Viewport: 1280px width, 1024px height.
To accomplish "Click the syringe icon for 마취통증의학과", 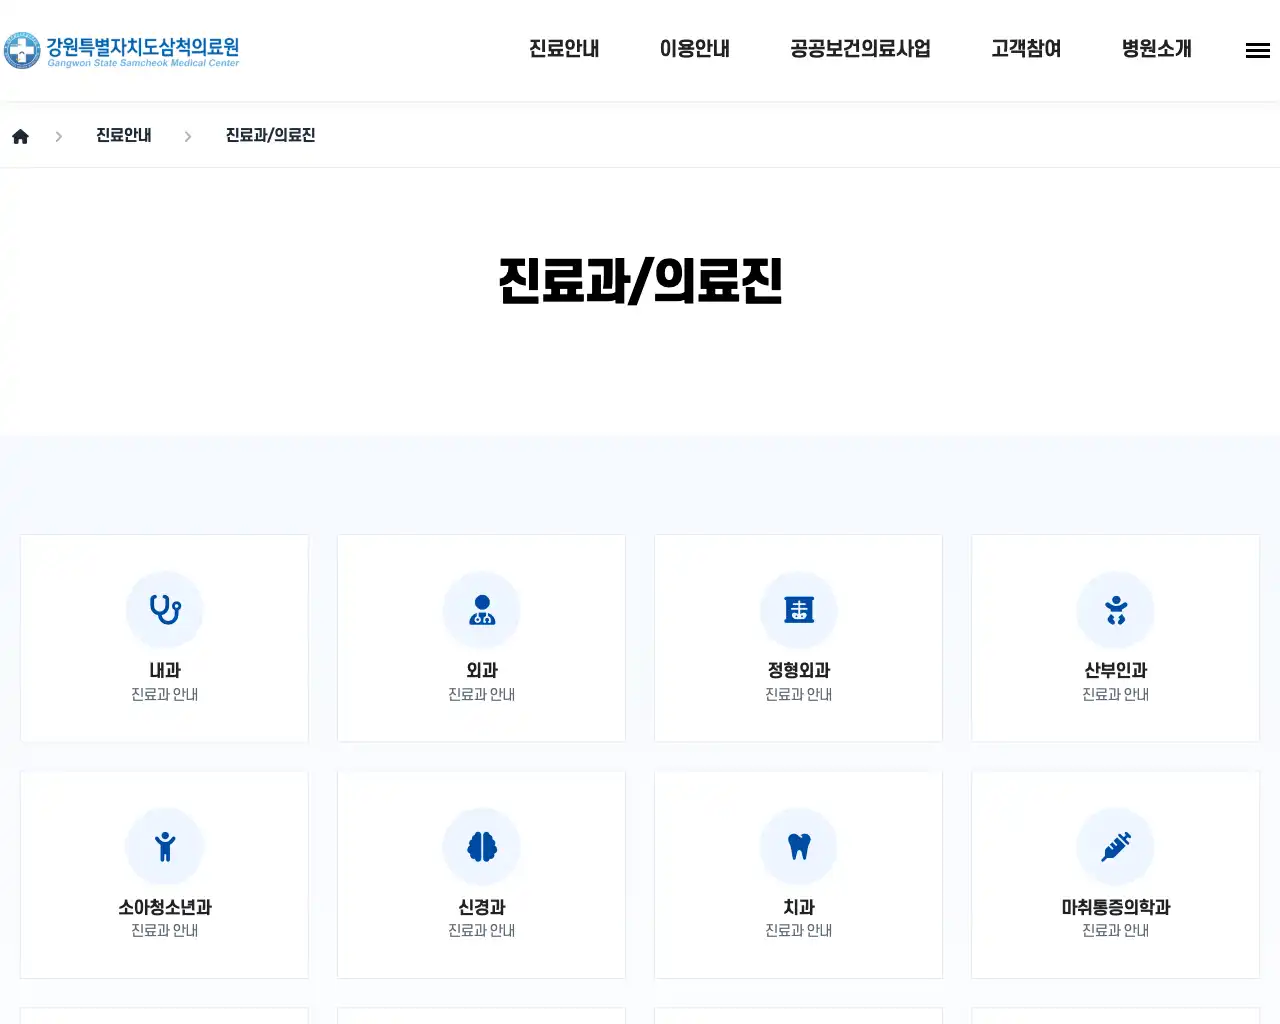I will pyautogui.click(x=1116, y=847).
